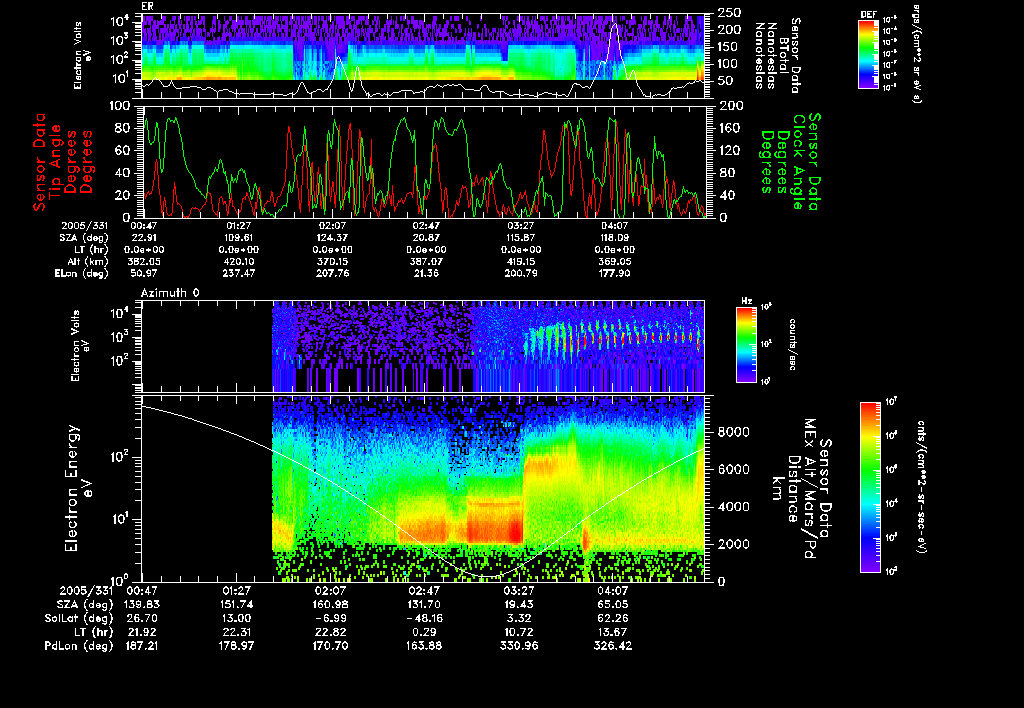Select ELon value 50.97
This screenshot has width=1024, height=708.
(144, 274)
